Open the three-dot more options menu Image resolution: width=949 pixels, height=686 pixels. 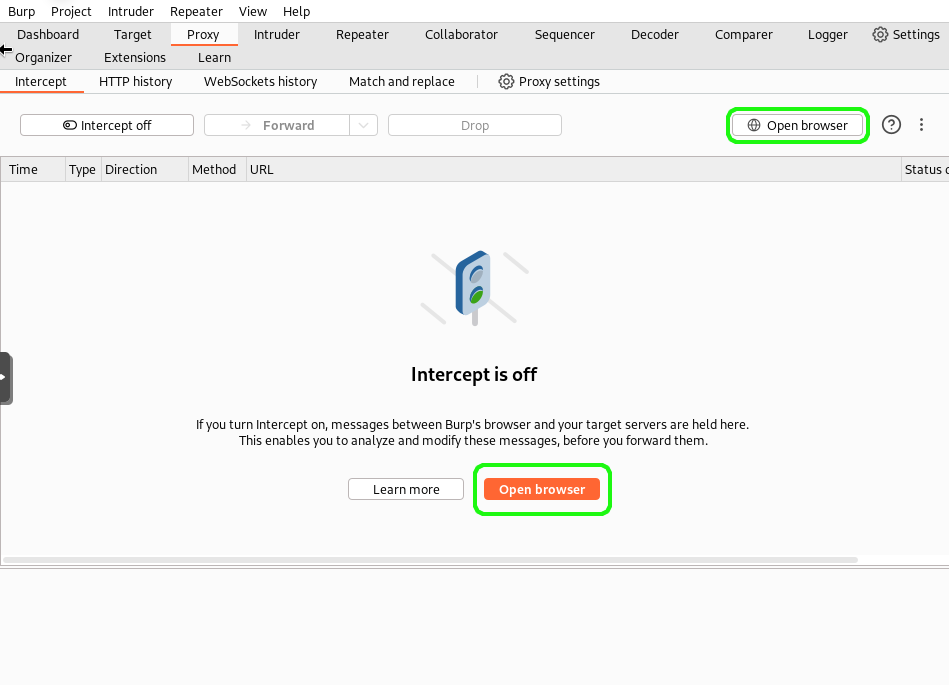click(921, 125)
